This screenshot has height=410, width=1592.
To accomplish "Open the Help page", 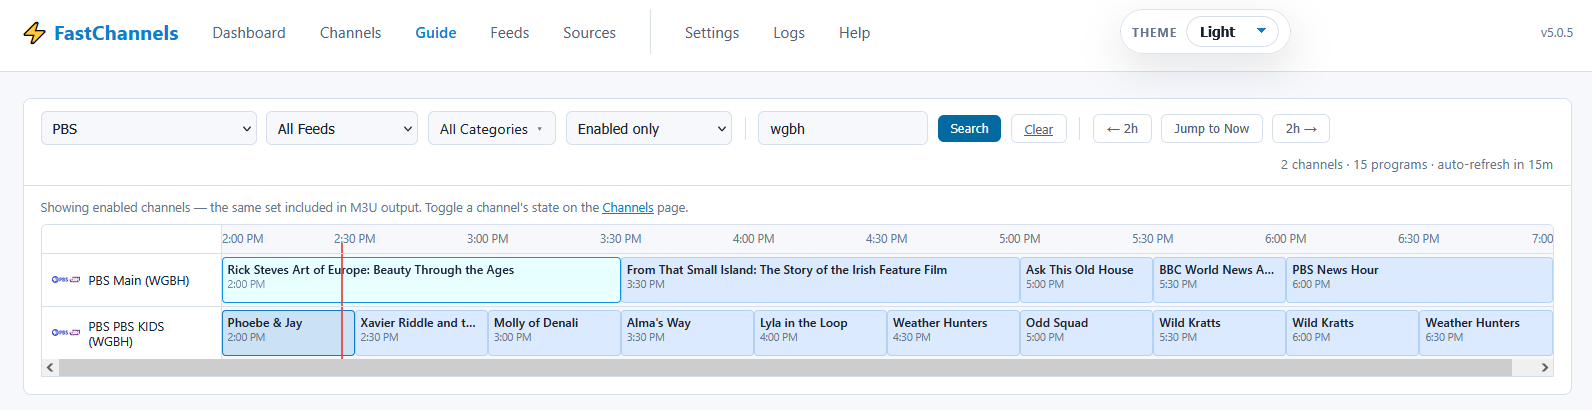I will [854, 33].
